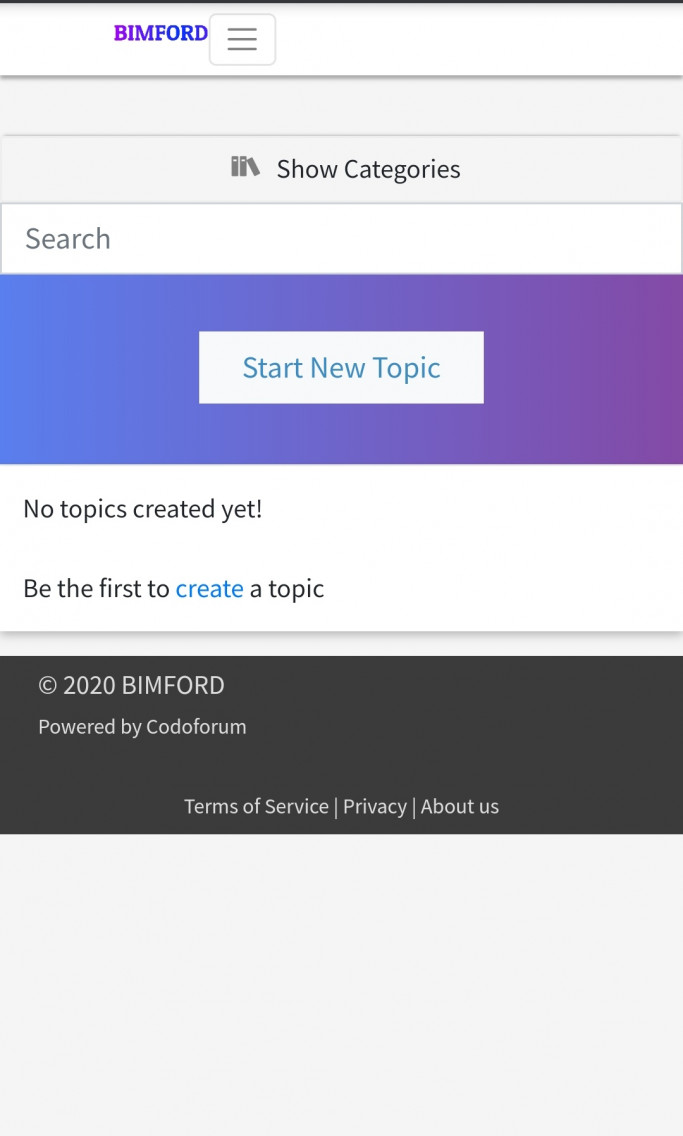Click the "No topics created yet!" message
The height and width of the screenshot is (1136, 683).
click(x=143, y=509)
